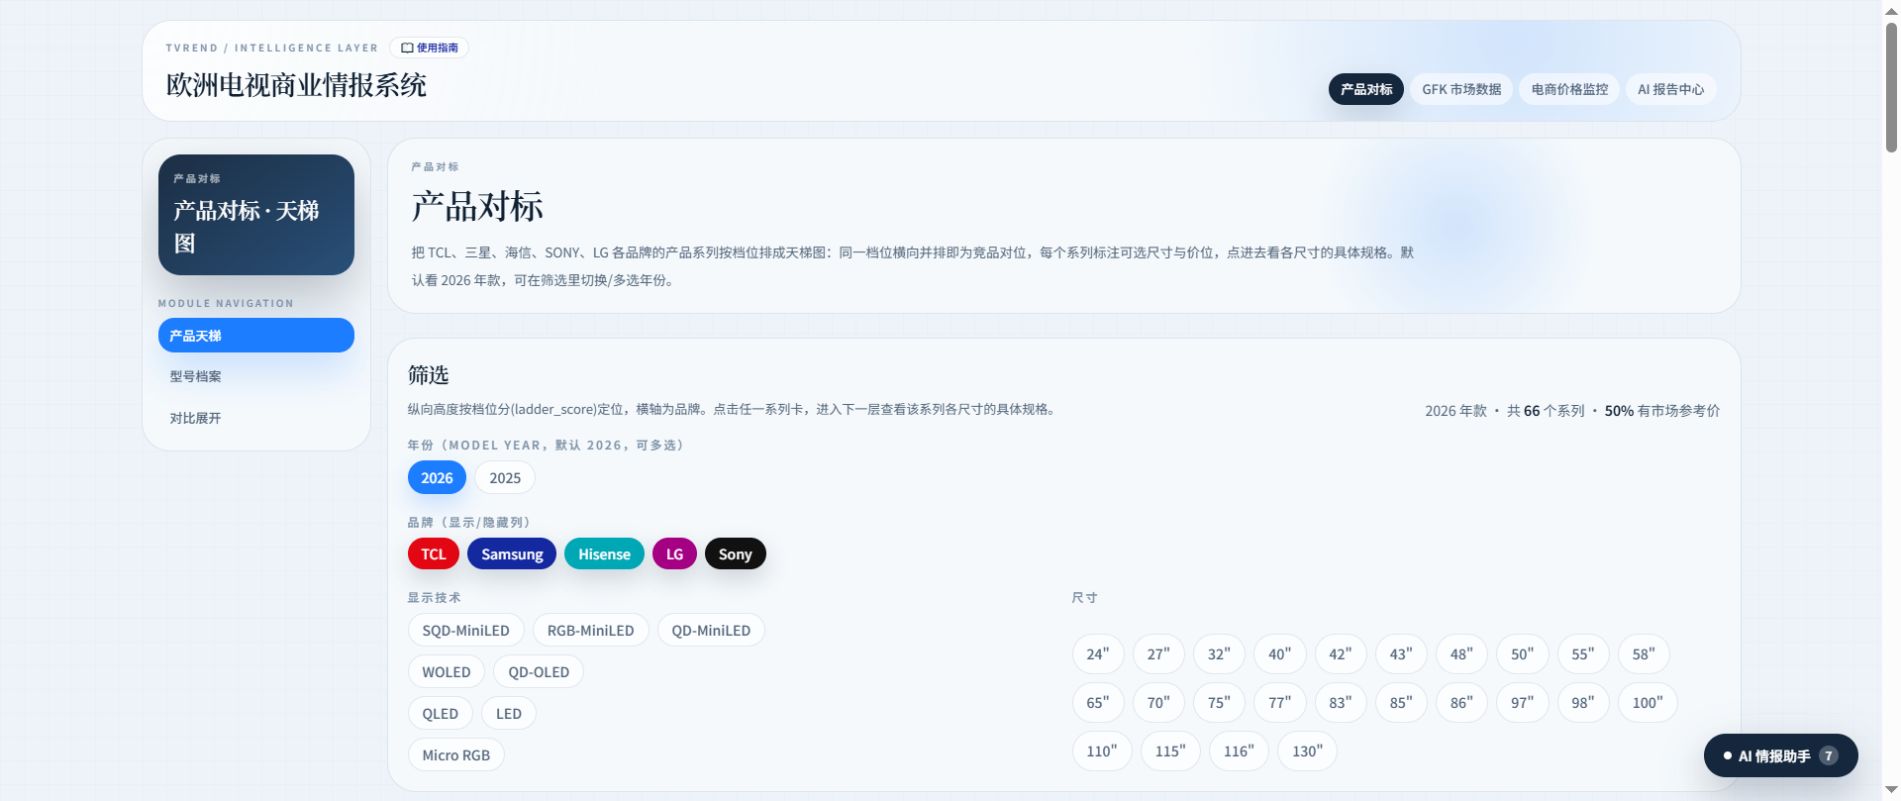
Task: Open the AI 报告中心 tab
Action: [x=1670, y=89]
